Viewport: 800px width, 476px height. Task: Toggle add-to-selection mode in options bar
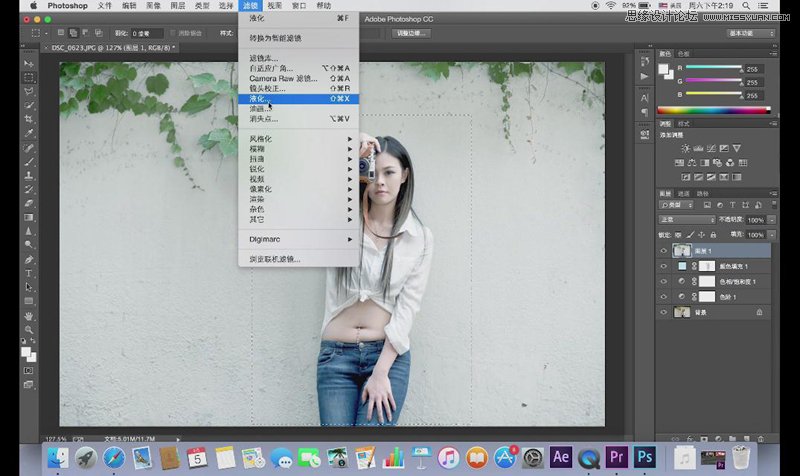click(x=73, y=33)
